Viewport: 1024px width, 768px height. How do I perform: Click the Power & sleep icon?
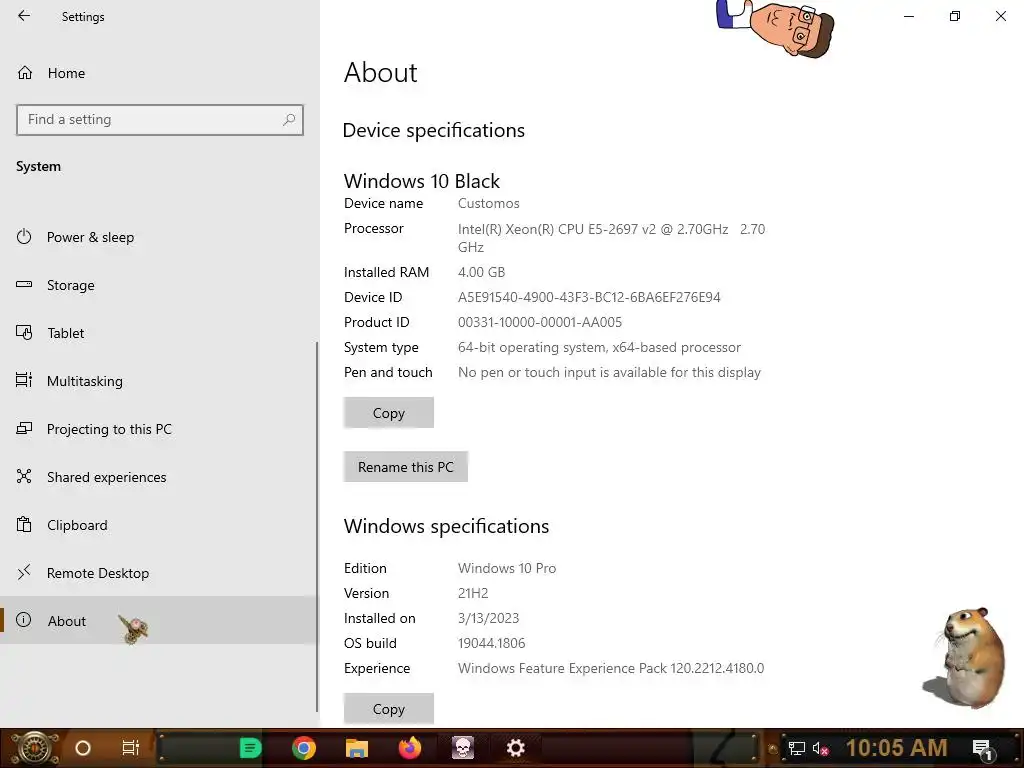24,236
